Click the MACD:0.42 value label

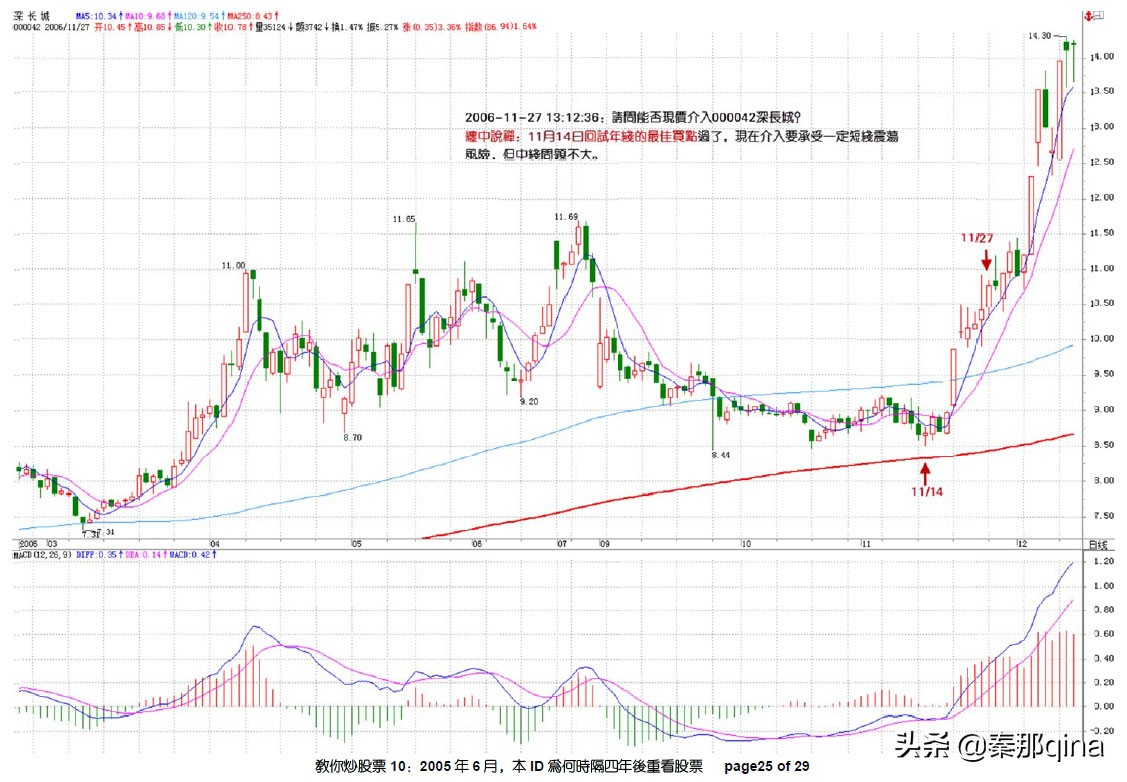(191, 555)
